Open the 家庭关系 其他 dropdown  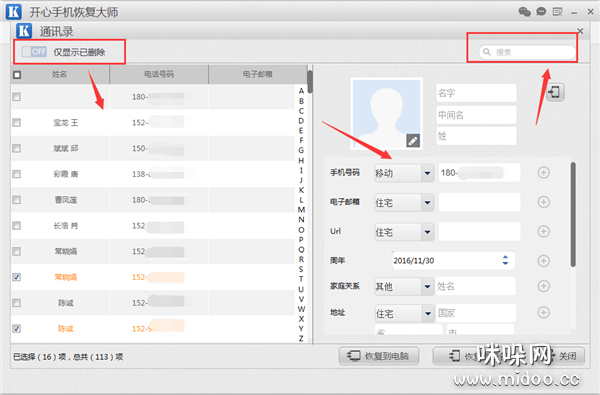404,286
